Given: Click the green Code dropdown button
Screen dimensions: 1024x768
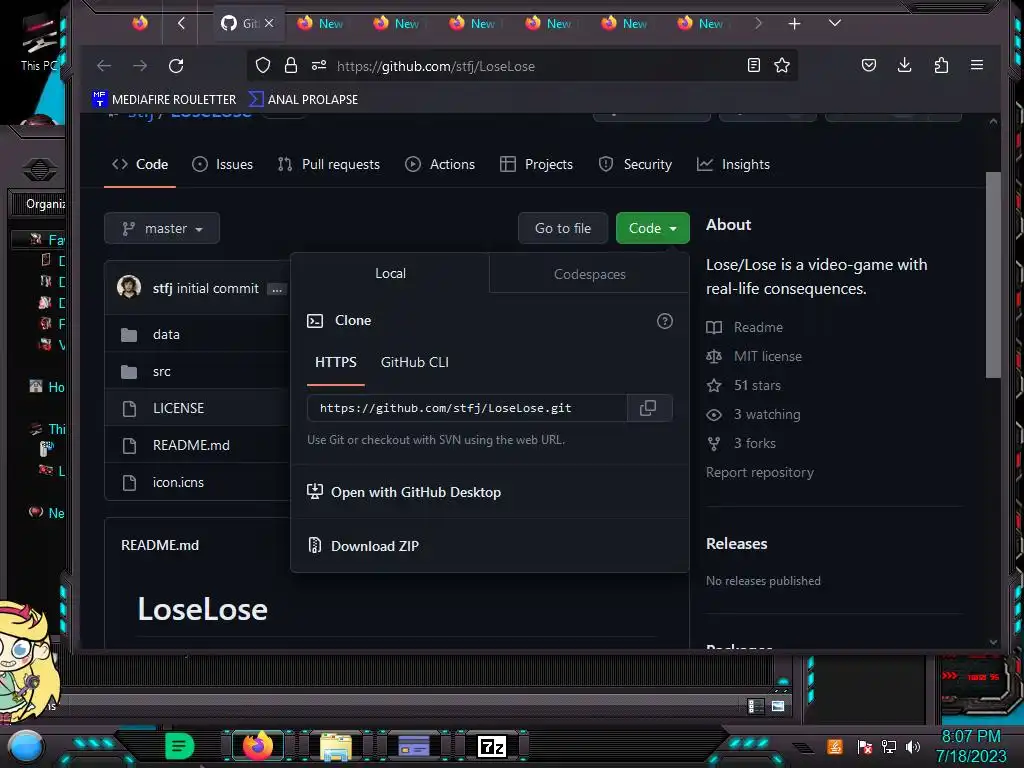Looking at the screenshot, I should tap(652, 229).
